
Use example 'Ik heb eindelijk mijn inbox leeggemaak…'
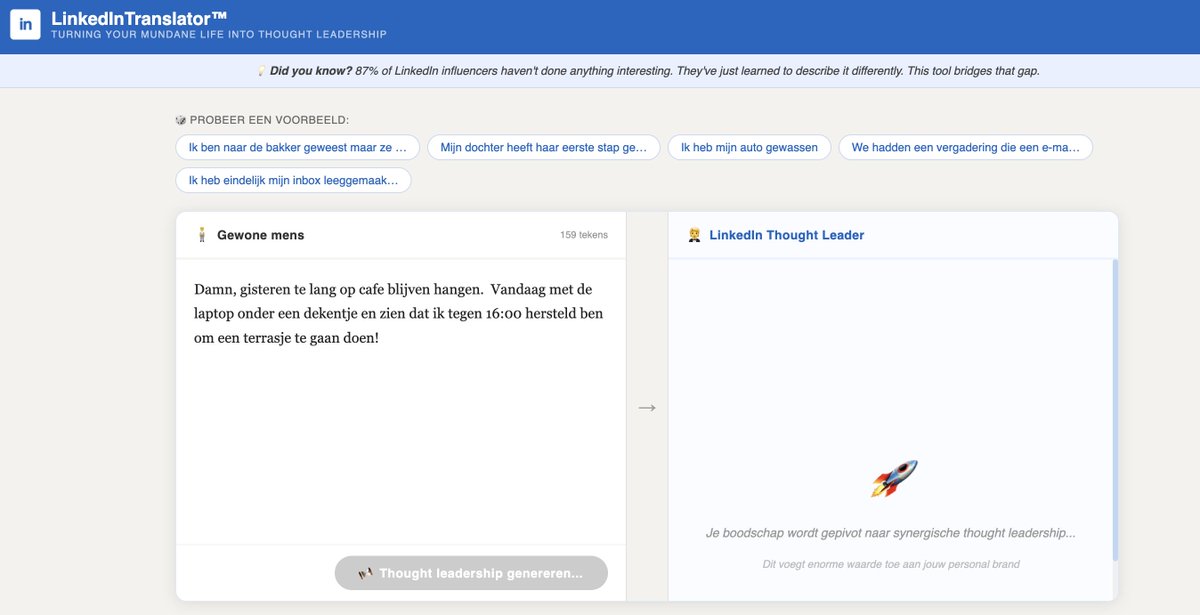pyautogui.click(x=293, y=181)
